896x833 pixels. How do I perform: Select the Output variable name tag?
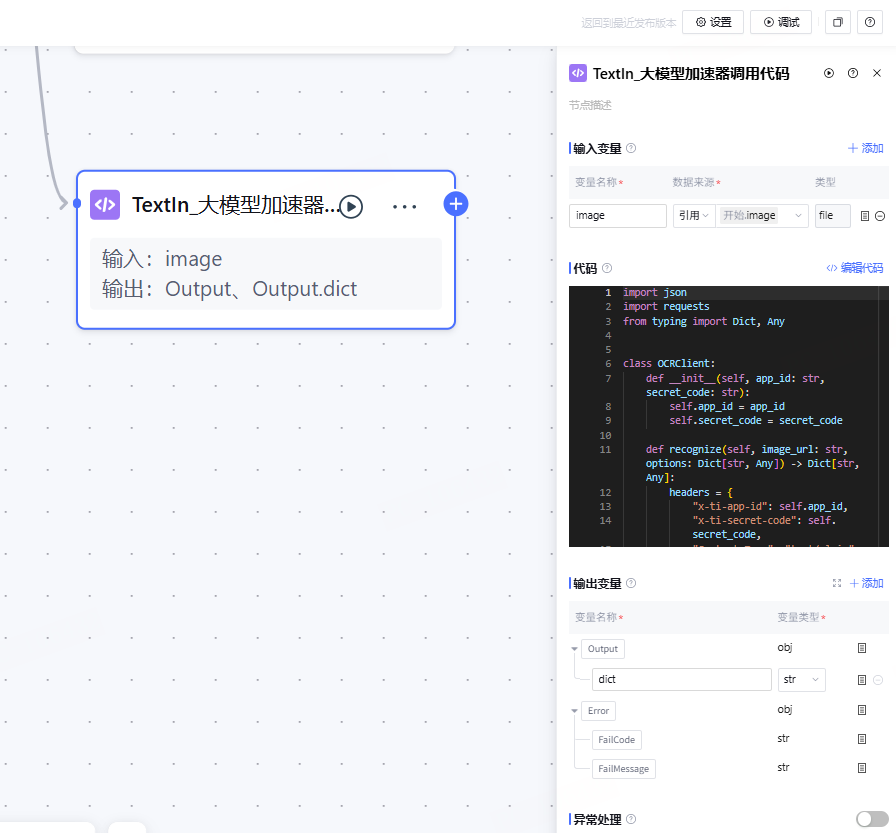[x=602, y=649]
